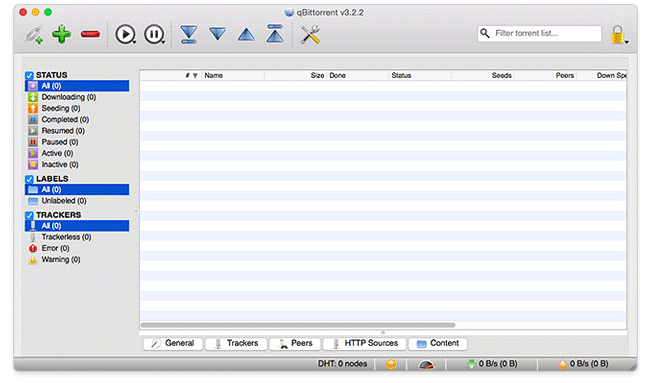Open resume button dropdown arrow
The width and height of the screenshot is (650, 383).
[x=134, y=42]
